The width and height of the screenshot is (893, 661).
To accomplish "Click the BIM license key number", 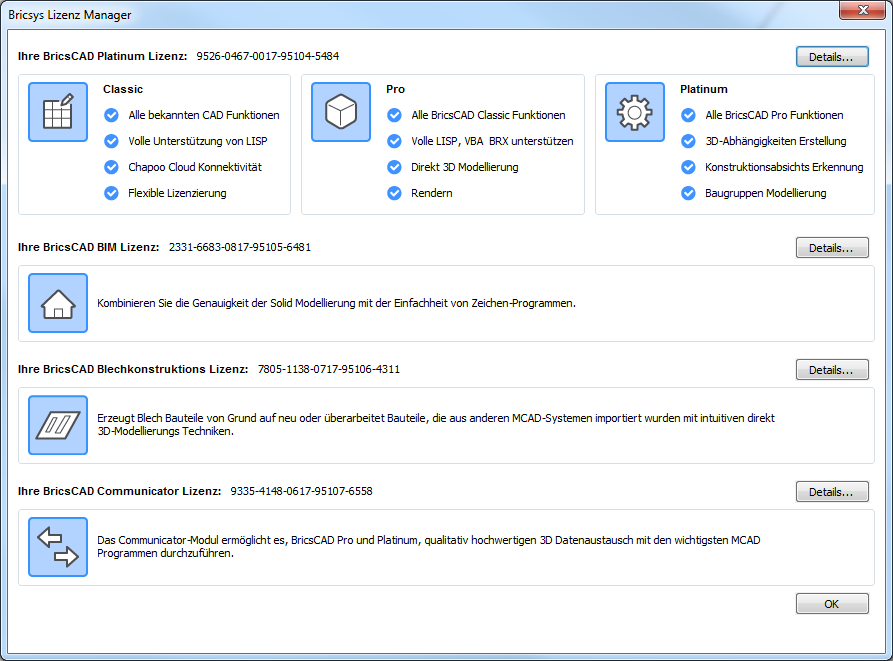I will coord(239,247).
